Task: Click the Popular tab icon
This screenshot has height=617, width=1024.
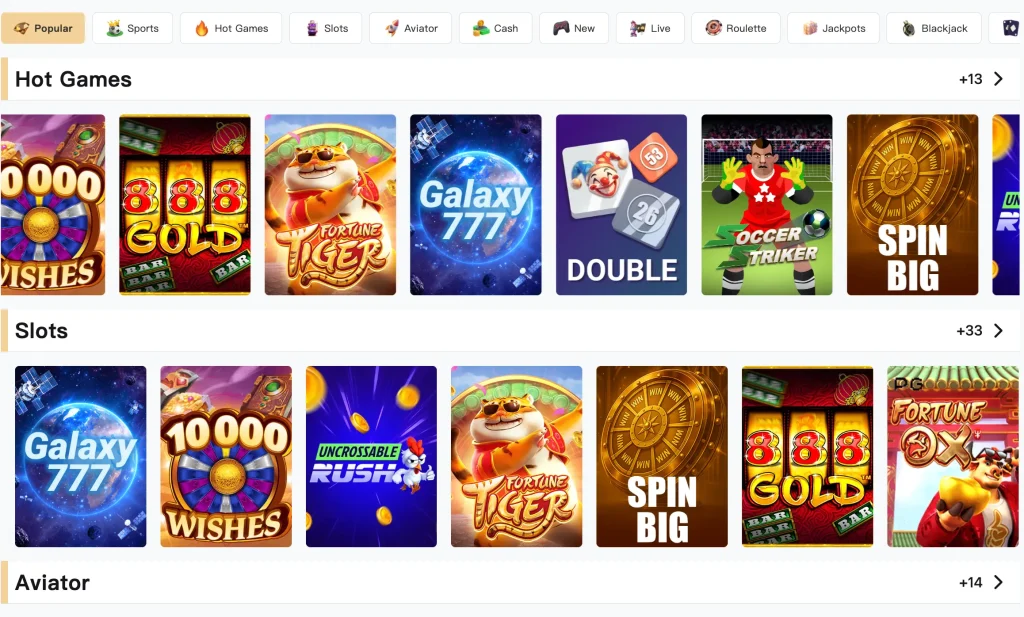Action: [x=22, y=28]
